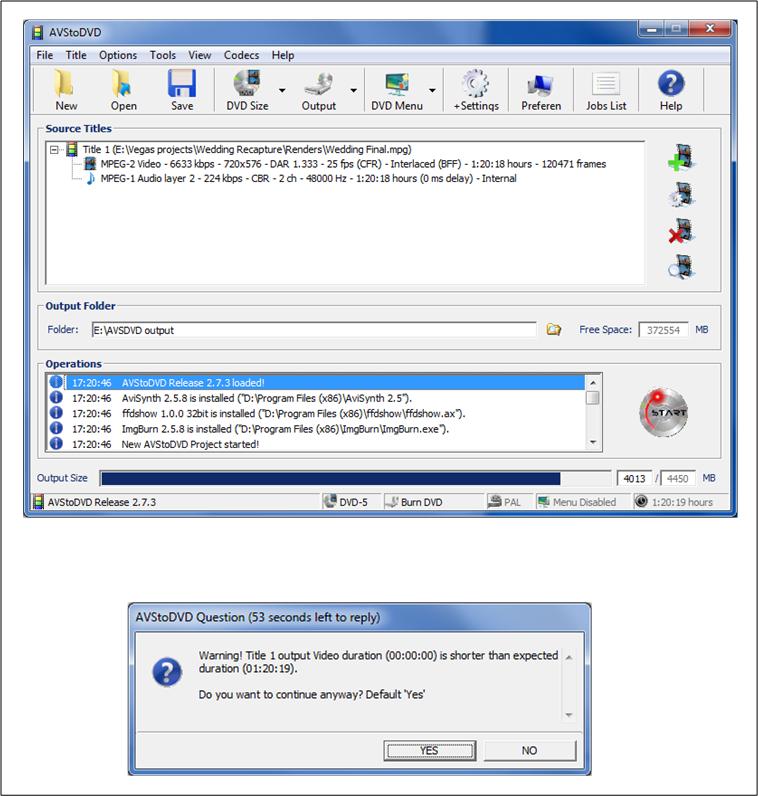
Task: Open the Codecs menu
Action: point(241,55)
